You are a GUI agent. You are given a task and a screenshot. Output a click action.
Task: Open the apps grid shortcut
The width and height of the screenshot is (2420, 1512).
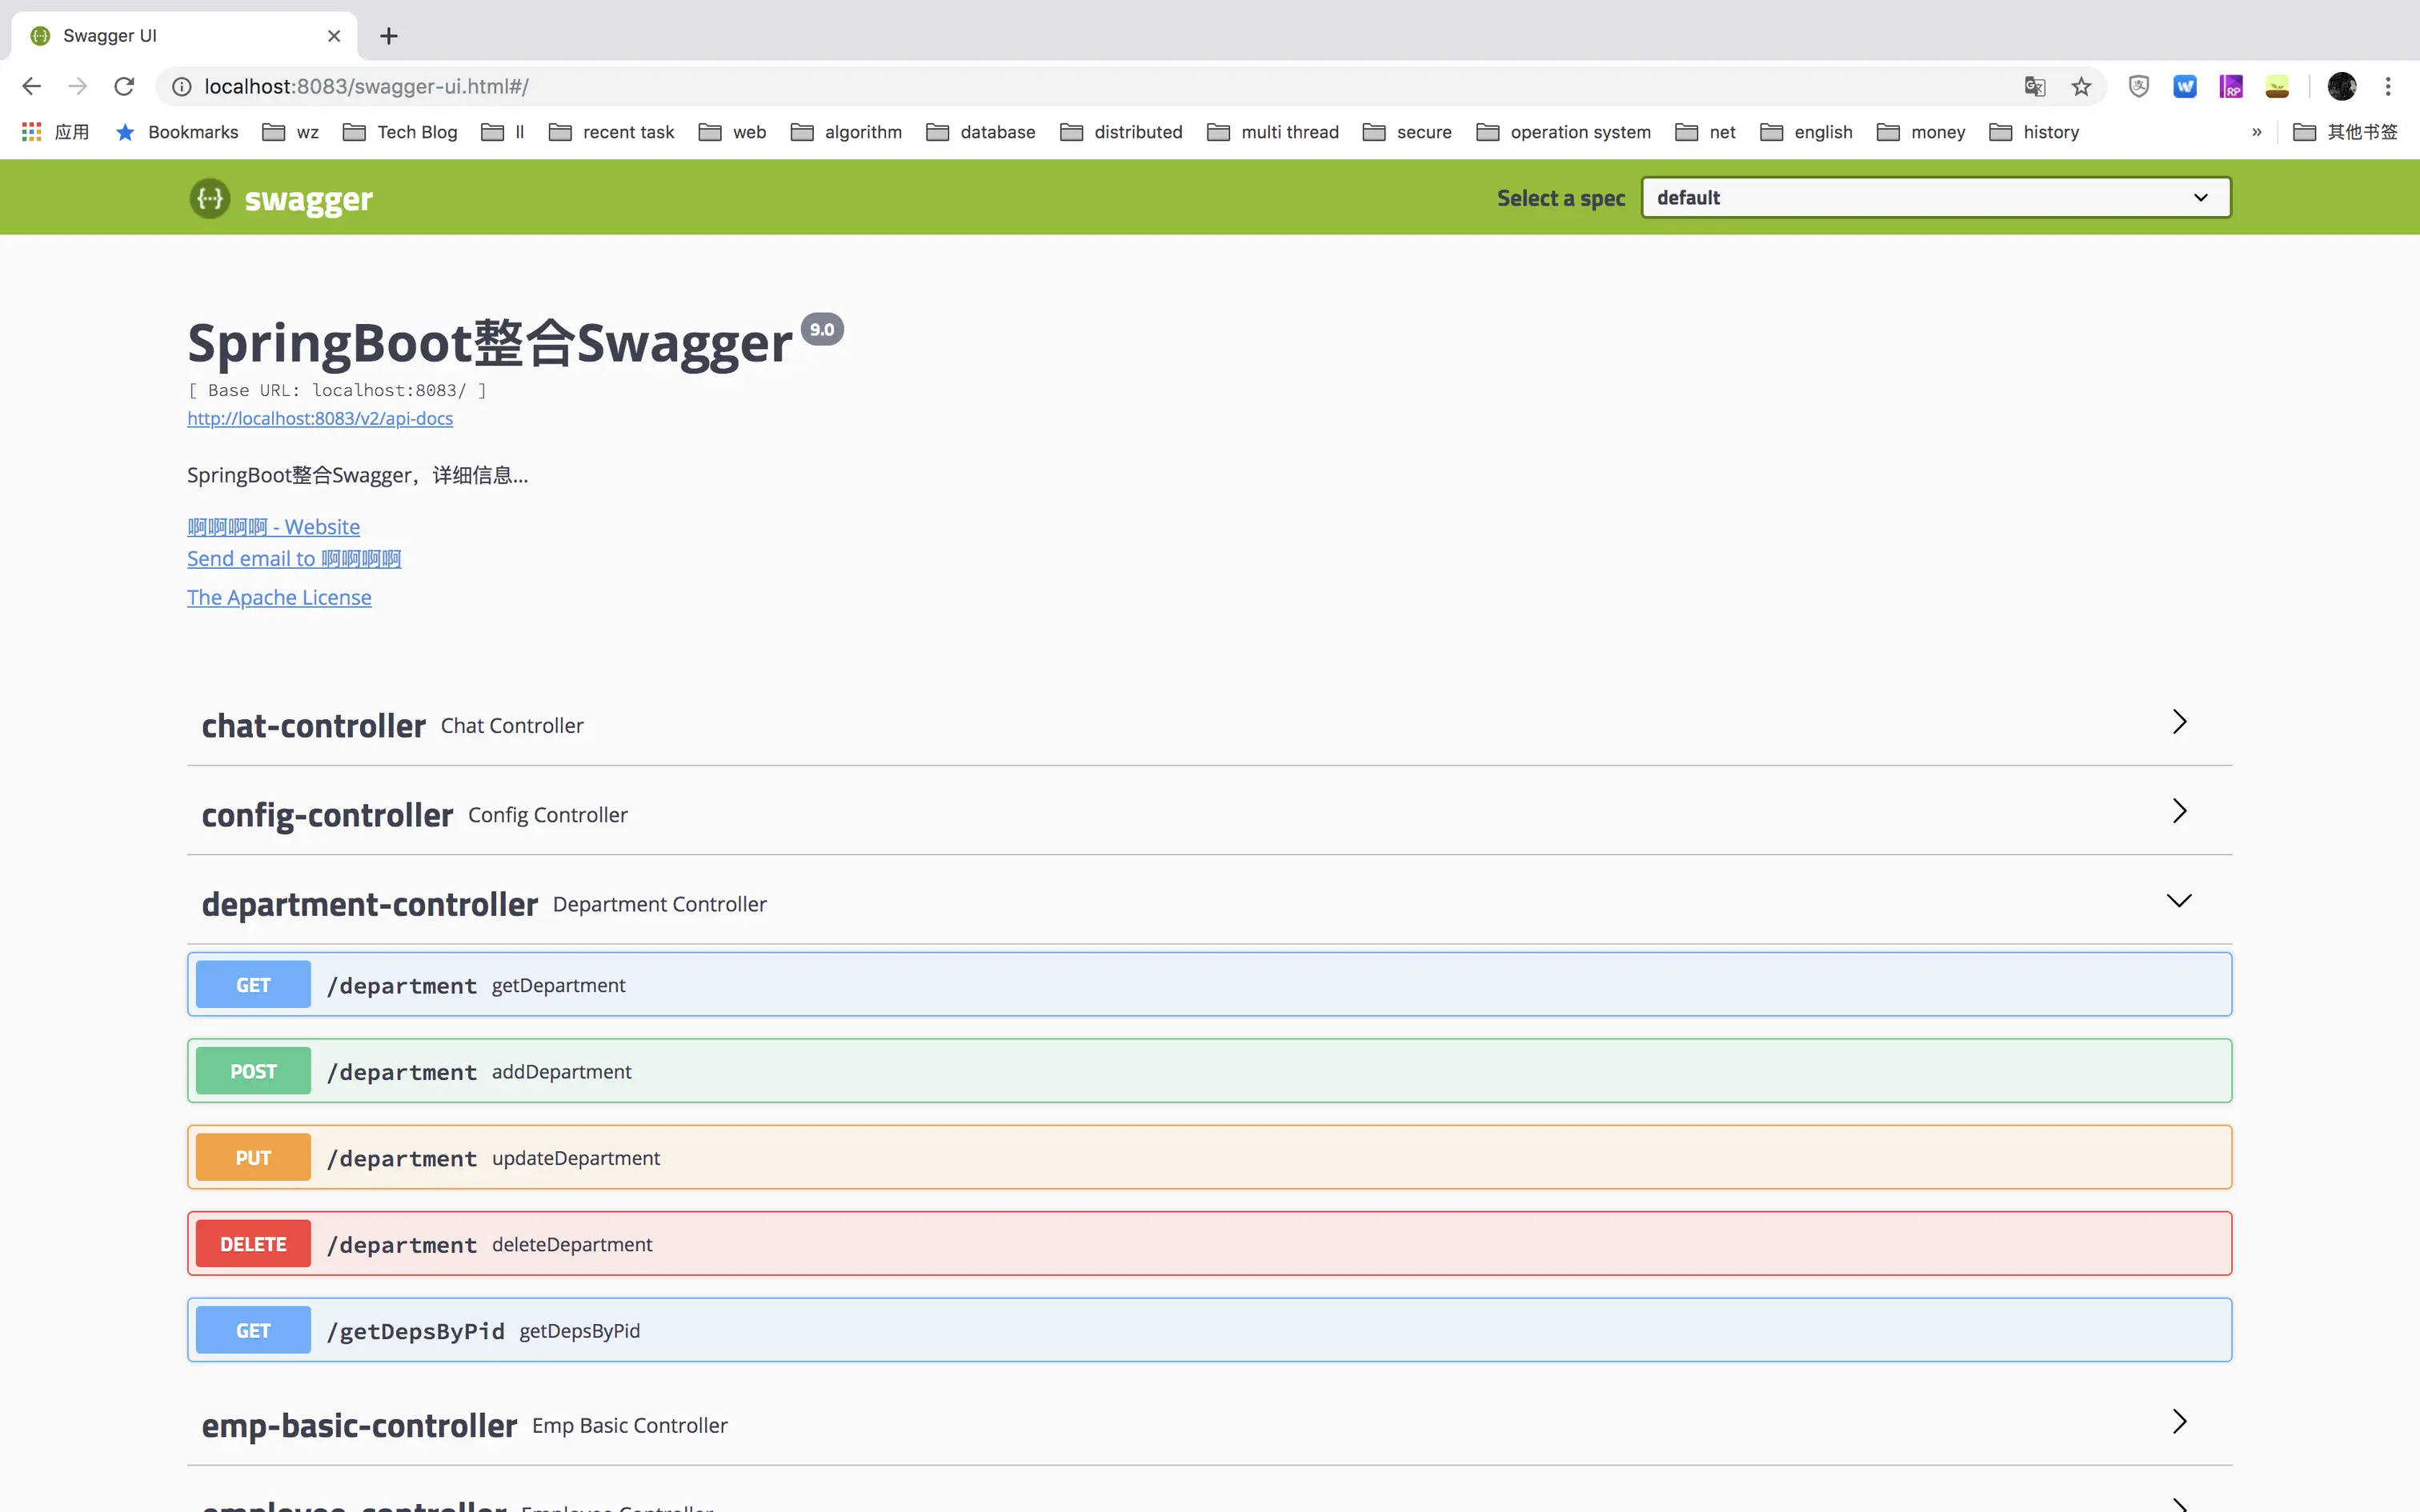coord(32,132)
